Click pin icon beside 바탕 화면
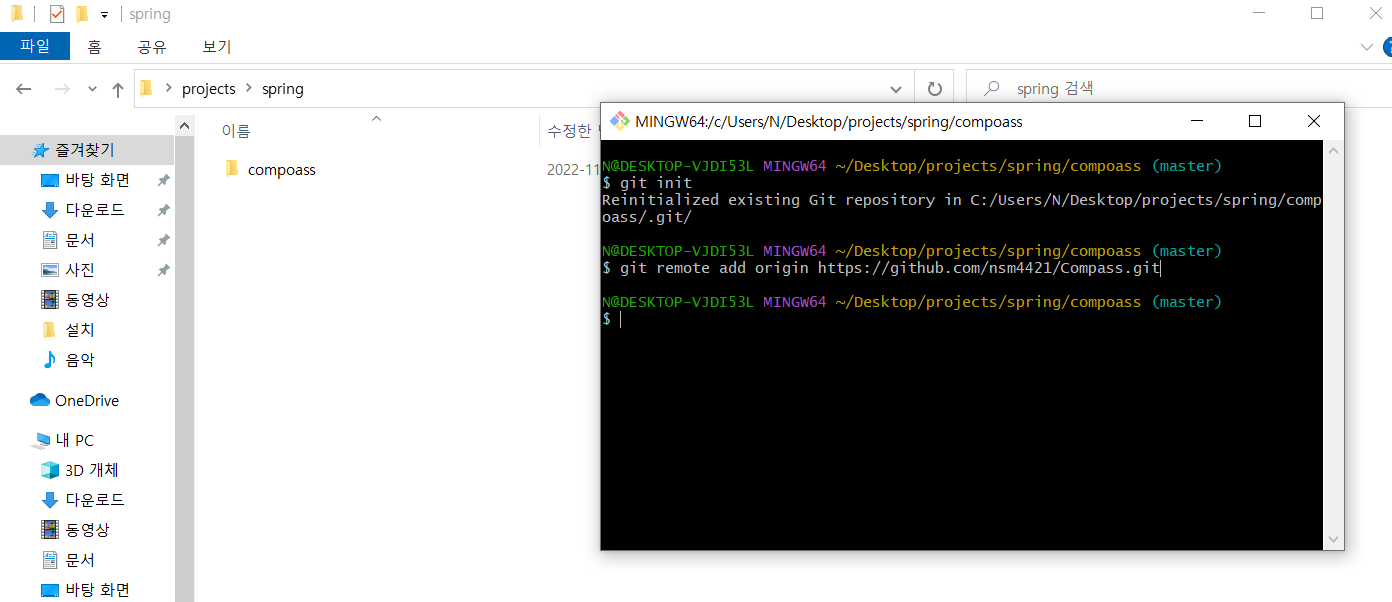The width and height of the screenshot is (1392, 602). [x=163, y=180]
